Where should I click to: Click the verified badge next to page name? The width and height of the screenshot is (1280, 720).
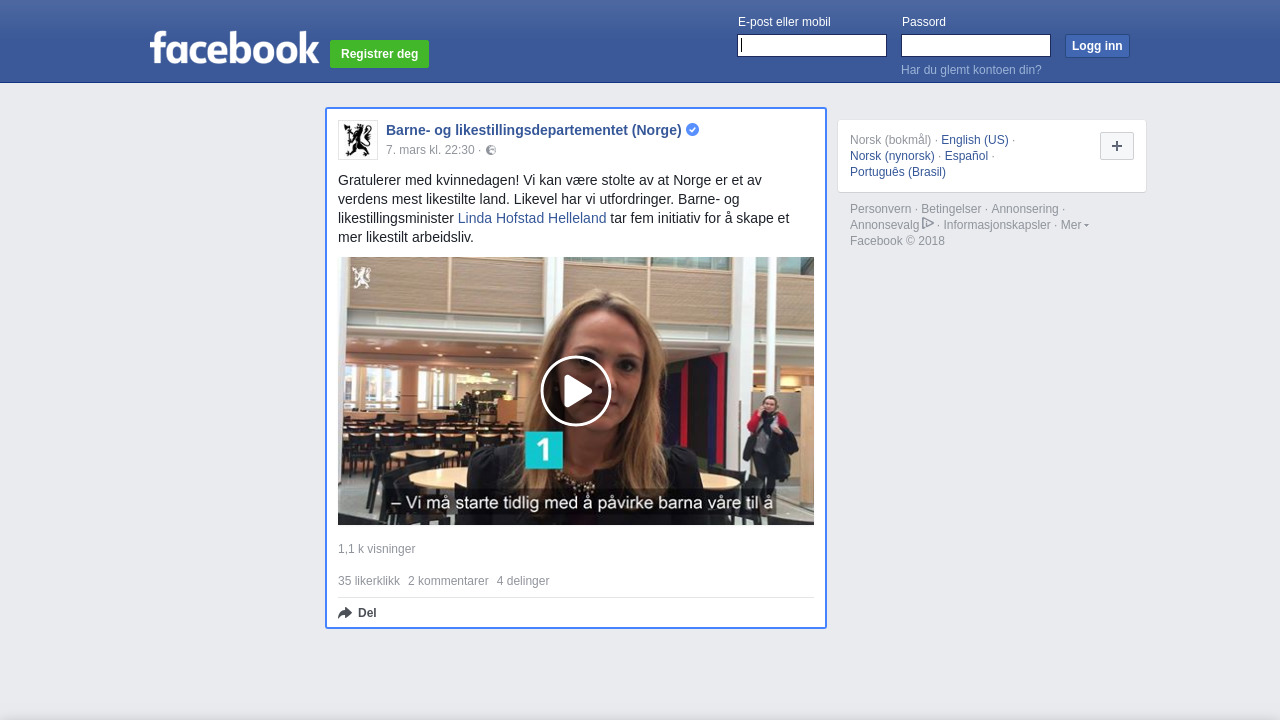coord(692,130)
